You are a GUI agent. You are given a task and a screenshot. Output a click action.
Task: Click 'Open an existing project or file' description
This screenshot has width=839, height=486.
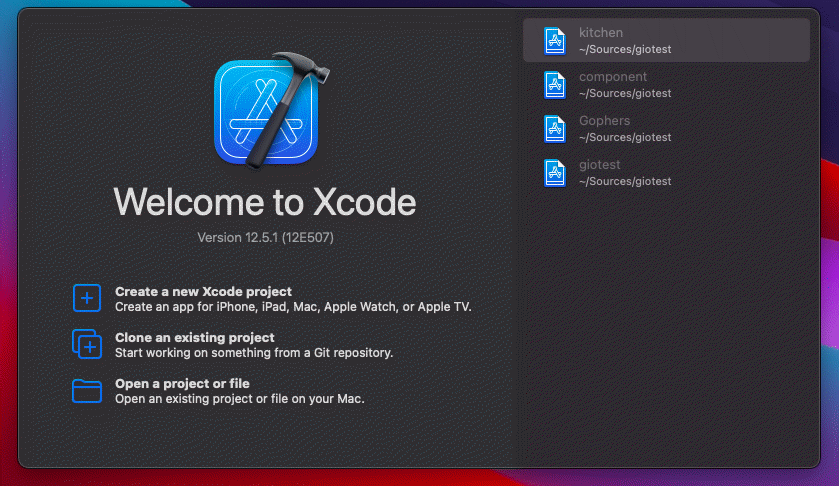coord(240,399)
